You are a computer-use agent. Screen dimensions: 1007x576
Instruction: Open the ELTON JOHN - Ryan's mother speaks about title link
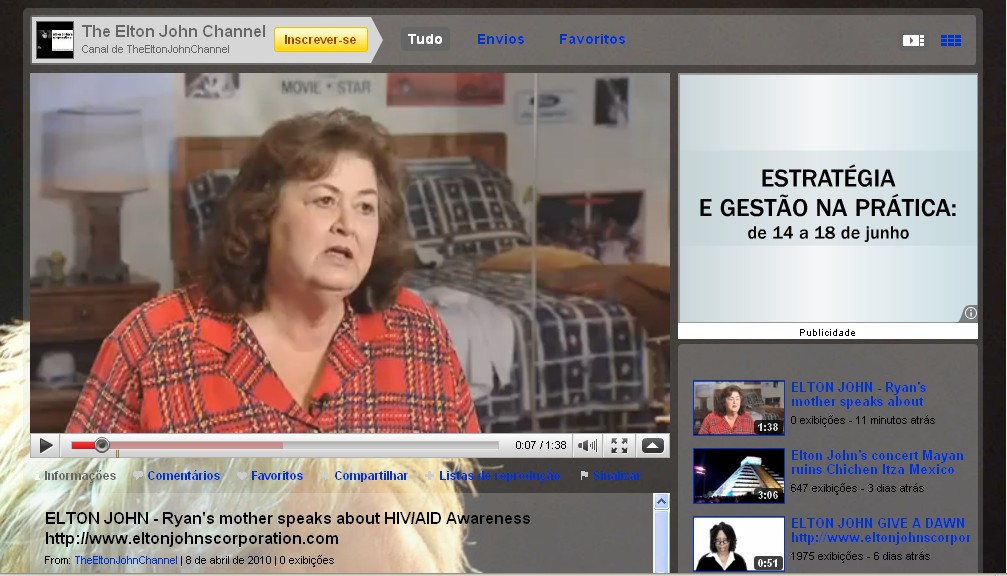[858, 394]
